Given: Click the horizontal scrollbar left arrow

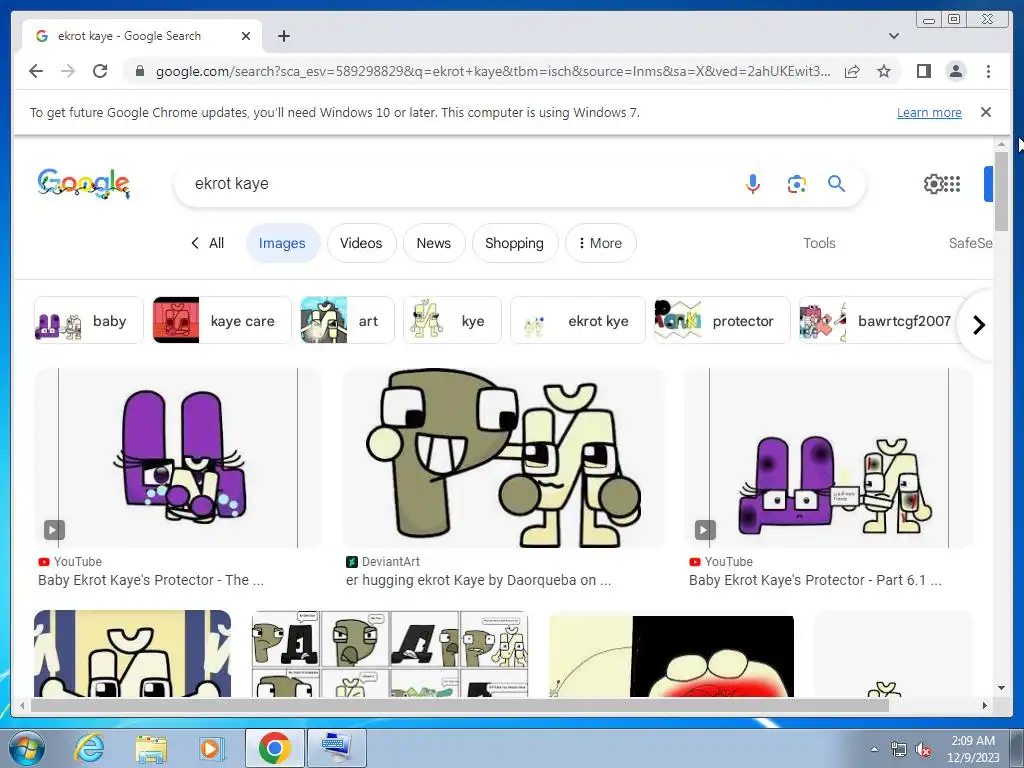Looking at the screenshot, I should (22, 705).
